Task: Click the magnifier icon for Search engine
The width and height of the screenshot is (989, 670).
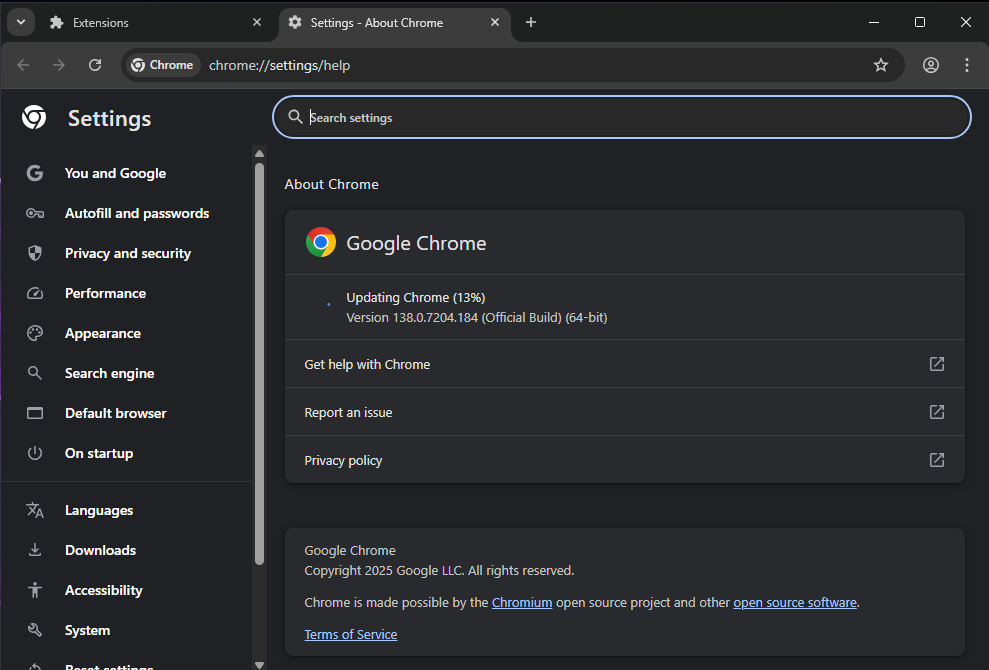Action: 35,373
